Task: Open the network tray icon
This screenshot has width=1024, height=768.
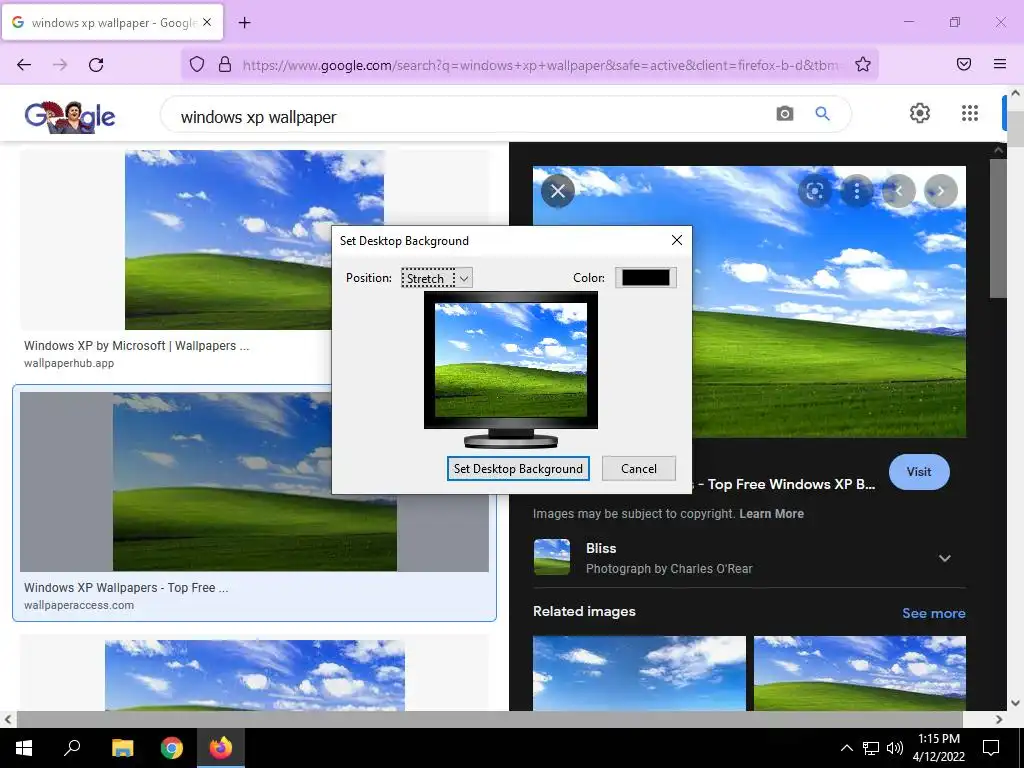Action: [x=871, y=748]
